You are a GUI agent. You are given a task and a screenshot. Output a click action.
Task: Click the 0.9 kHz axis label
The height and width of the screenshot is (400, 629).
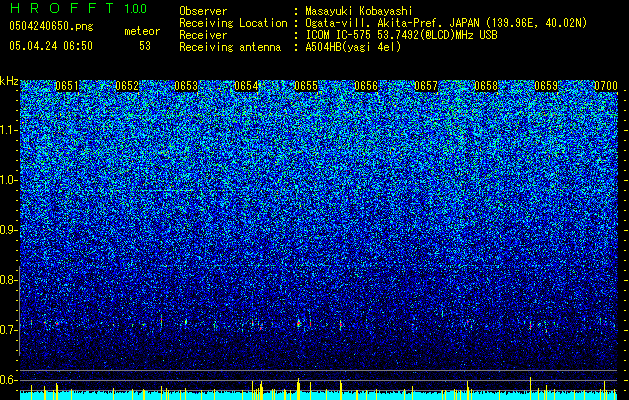pos(9,230)
